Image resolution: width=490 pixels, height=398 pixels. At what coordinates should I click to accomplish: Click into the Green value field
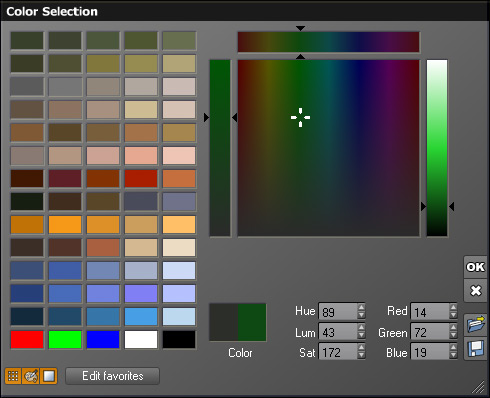[x=430, y=332]
